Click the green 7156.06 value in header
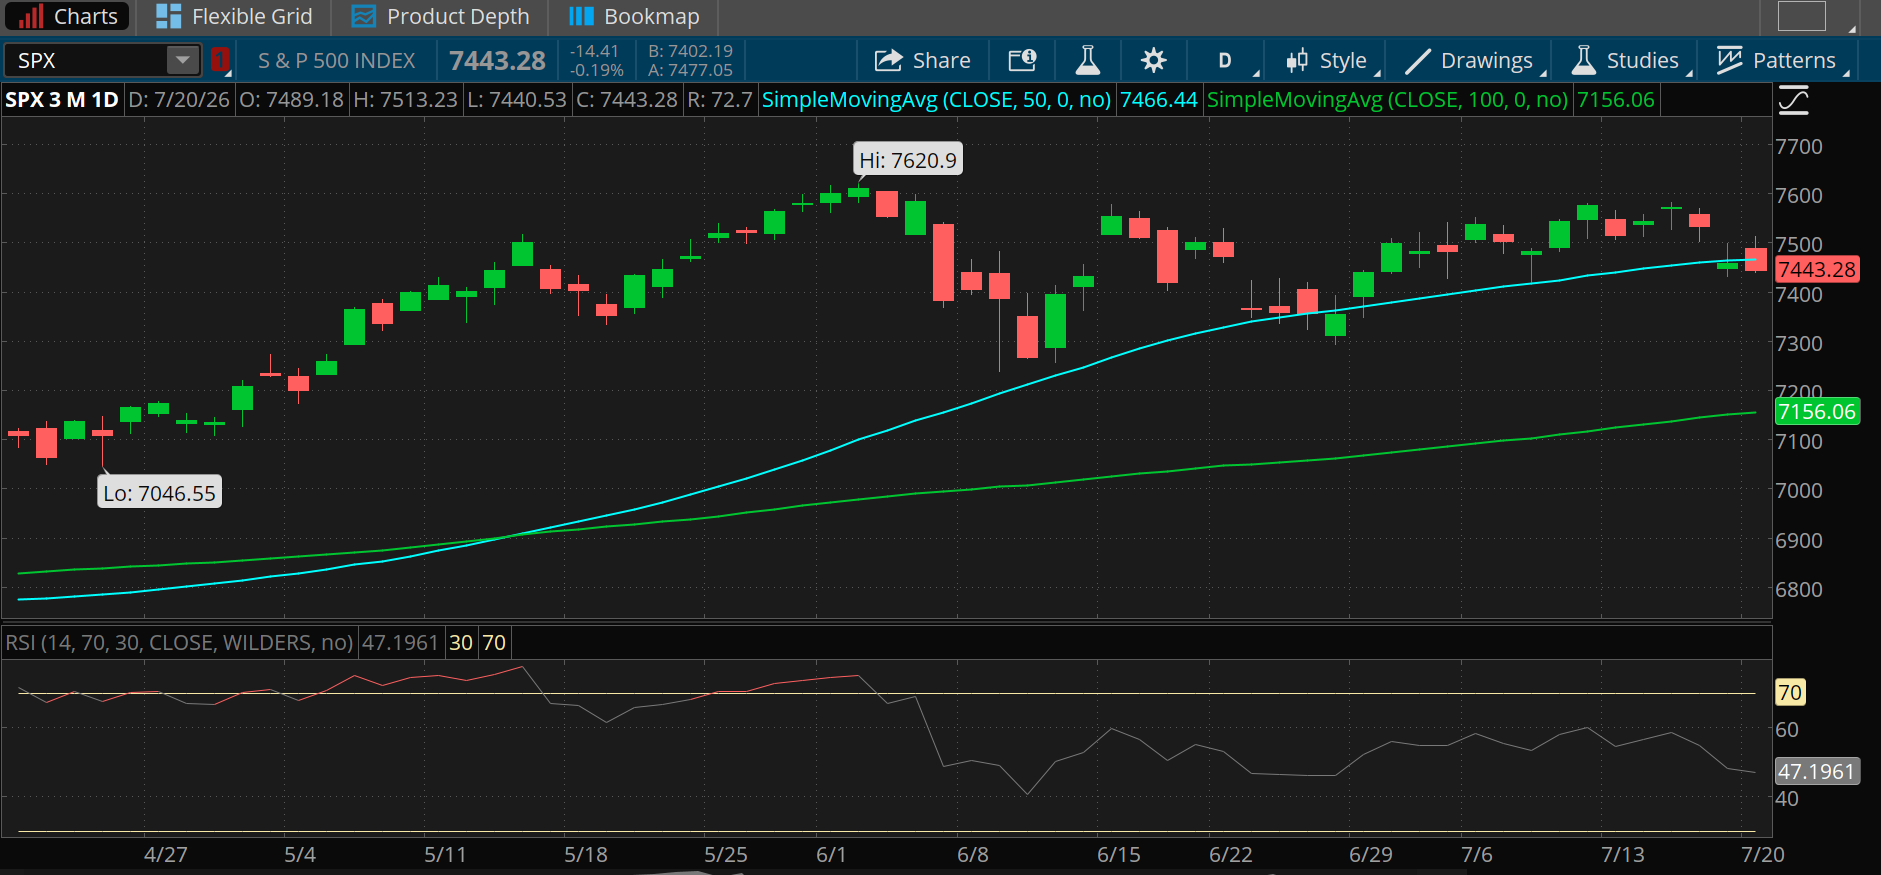The width and height of the screenshot is (1881, 875). coord(1615,100)
